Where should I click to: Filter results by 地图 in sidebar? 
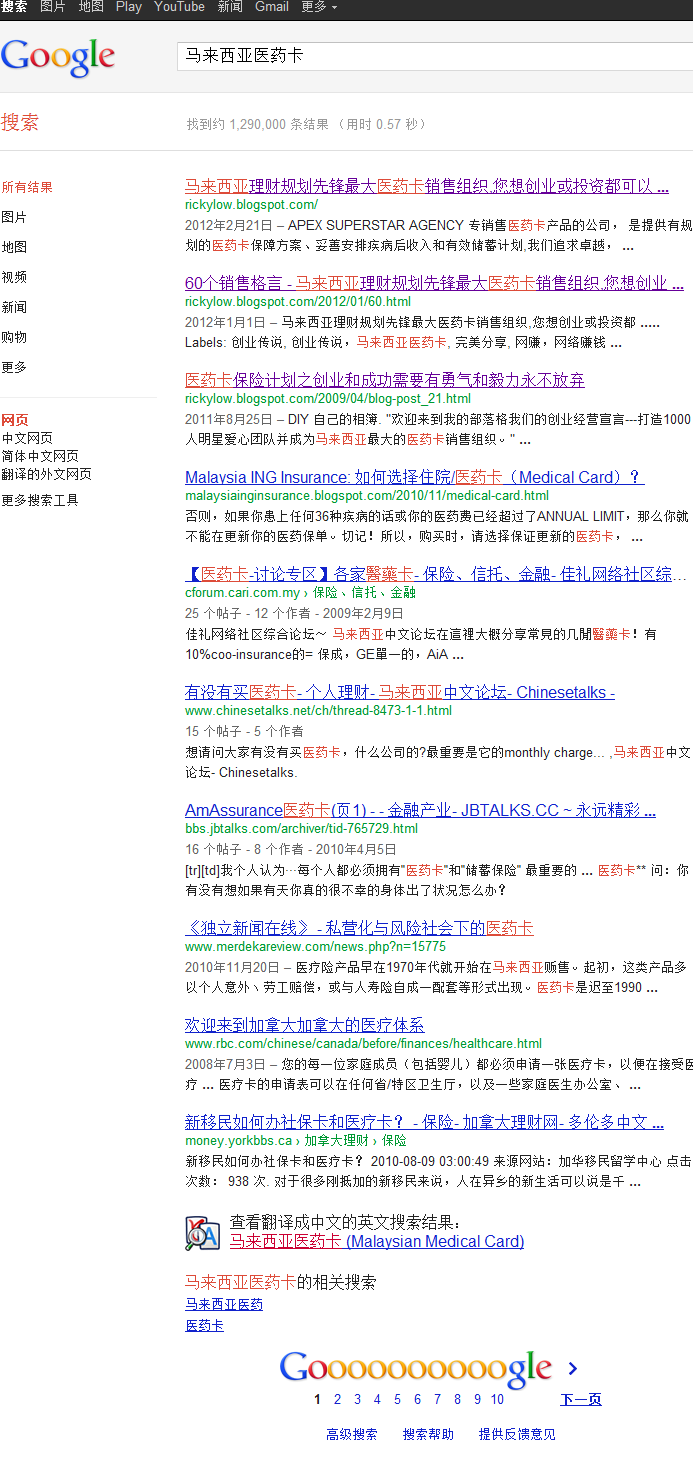click(14, 247)
